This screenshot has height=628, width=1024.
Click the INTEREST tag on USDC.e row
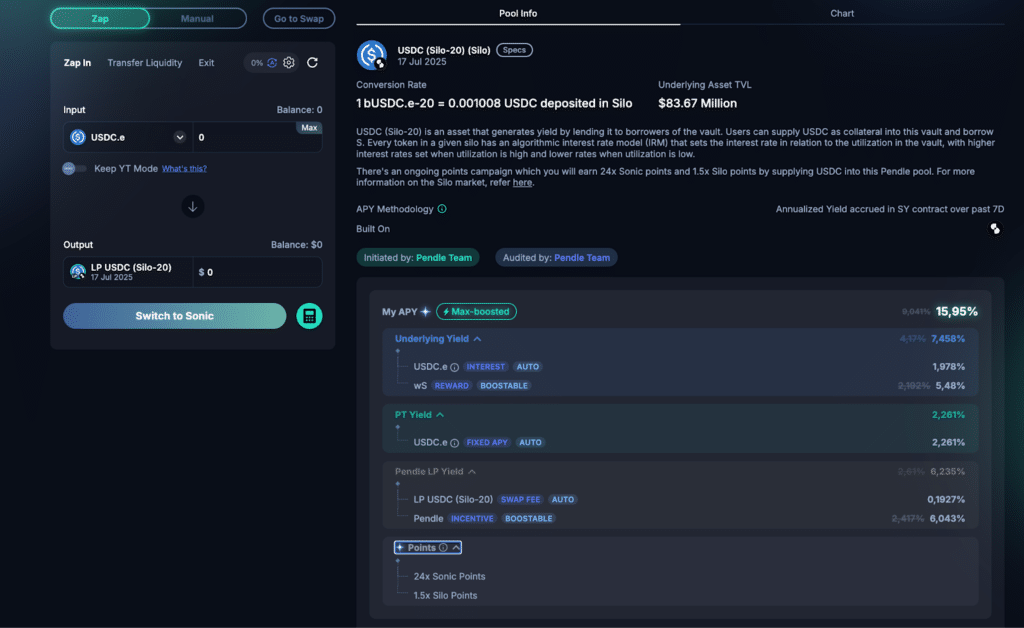[x=485, y=367]
